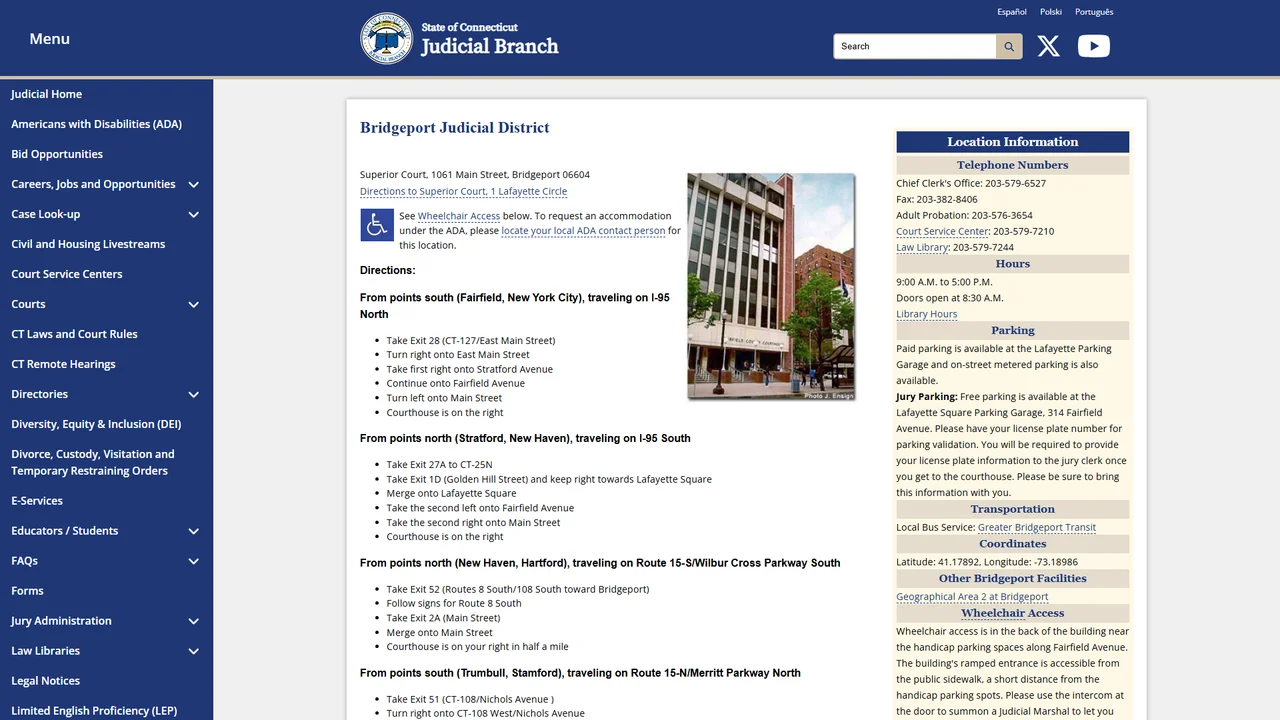This screenshot has height=720, width=1280.
Task: Open Greater Bridgeport Transit link
Action: click(1037, 527)
